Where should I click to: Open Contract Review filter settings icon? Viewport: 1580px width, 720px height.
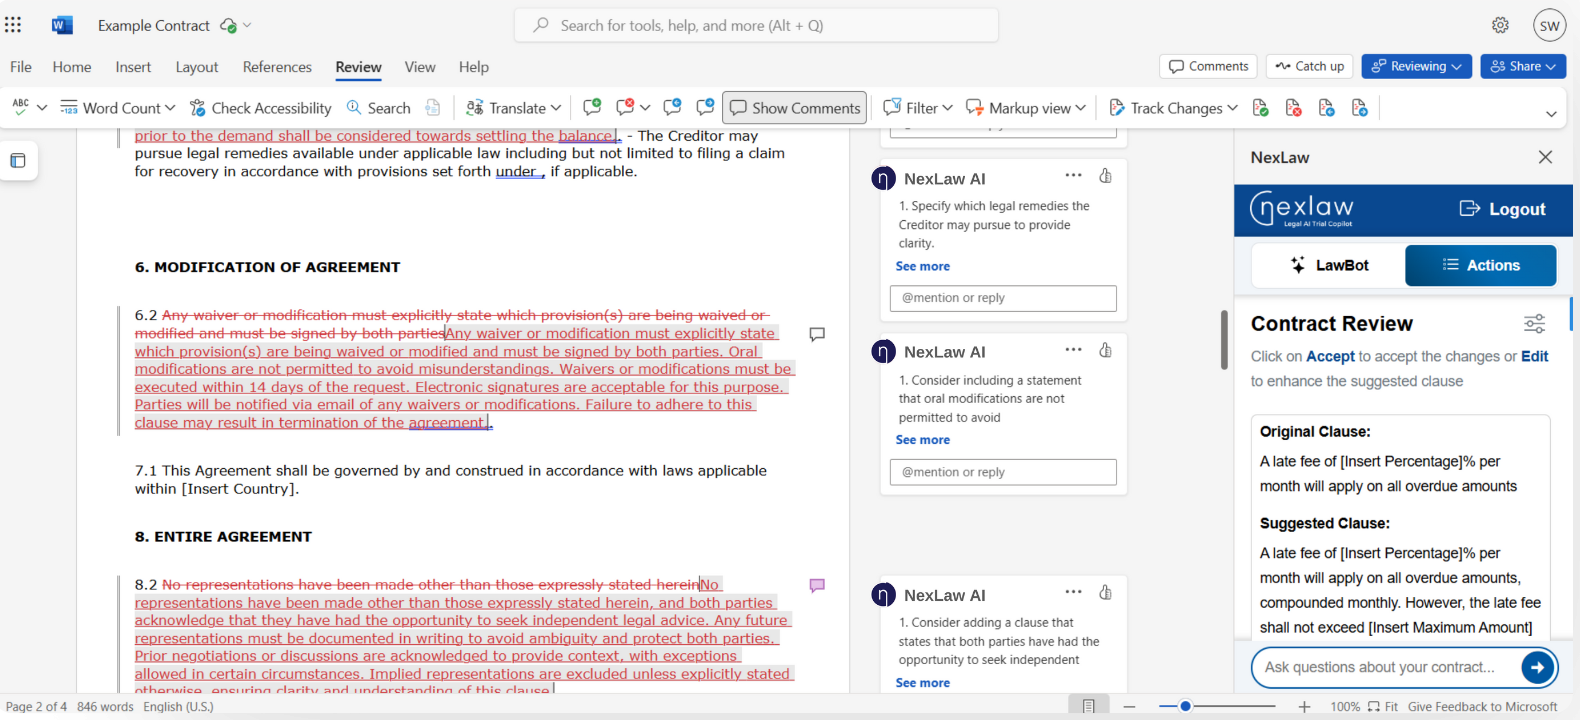tap(1534, 323)
